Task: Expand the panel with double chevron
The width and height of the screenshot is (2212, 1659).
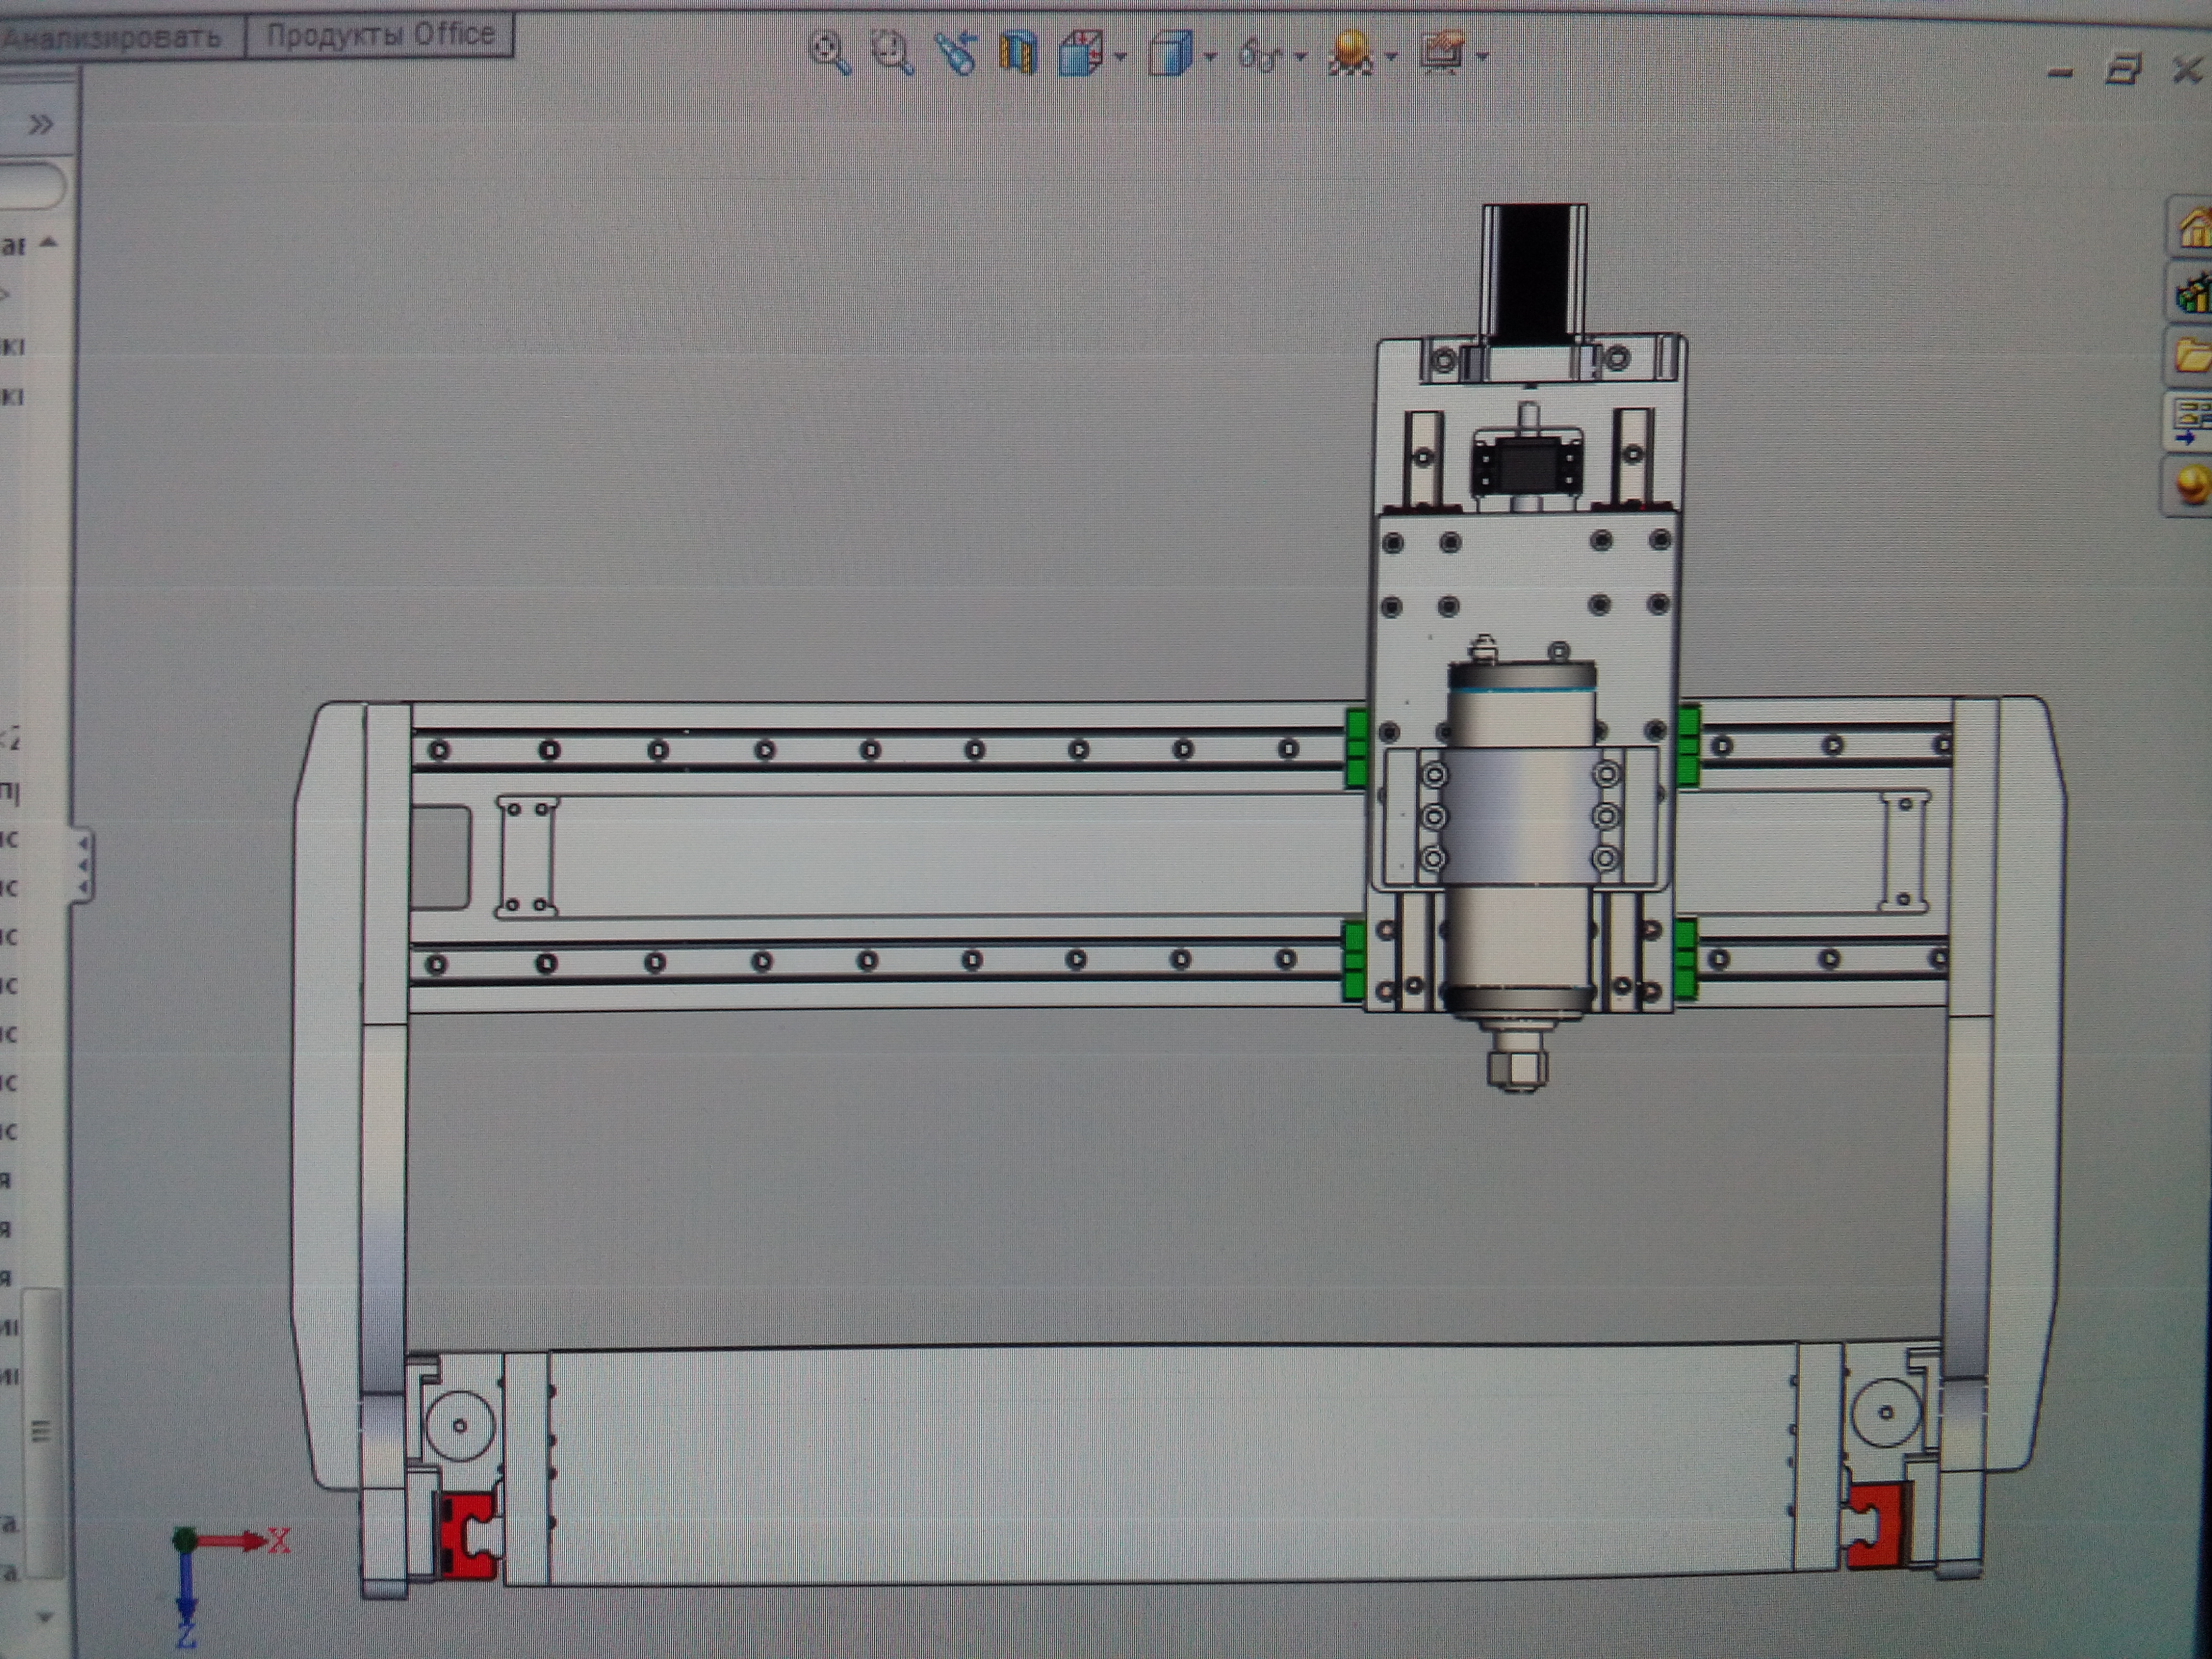Action: click(40, 125)
